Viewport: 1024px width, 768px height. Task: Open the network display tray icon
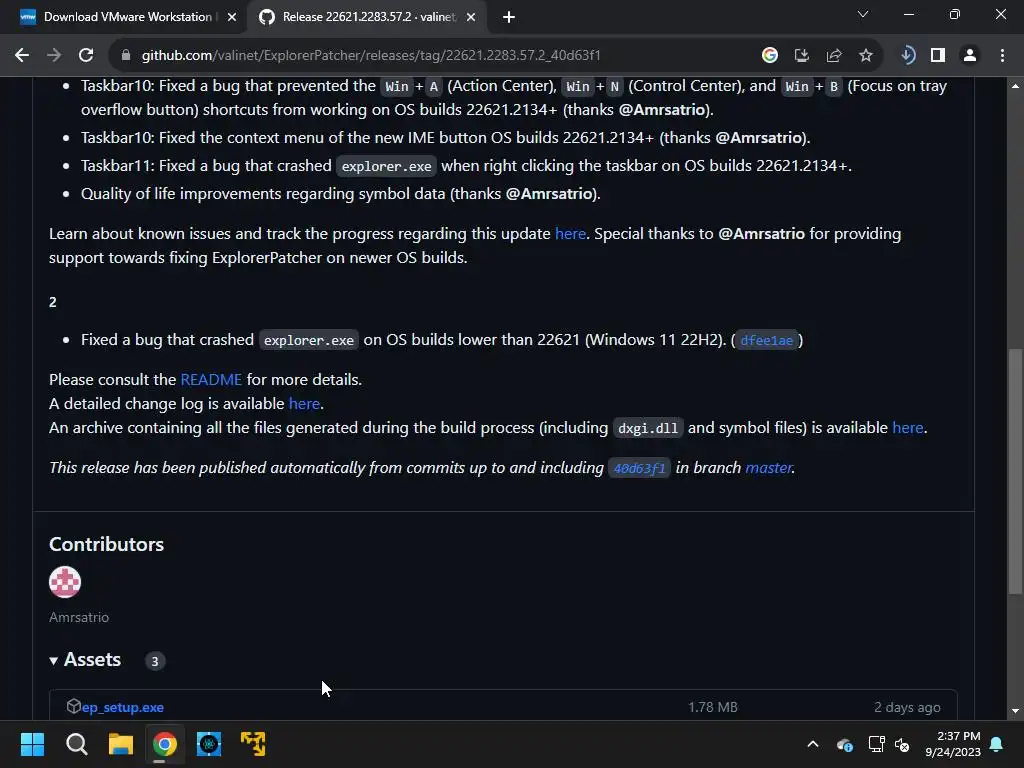click(x=876, y=744)
